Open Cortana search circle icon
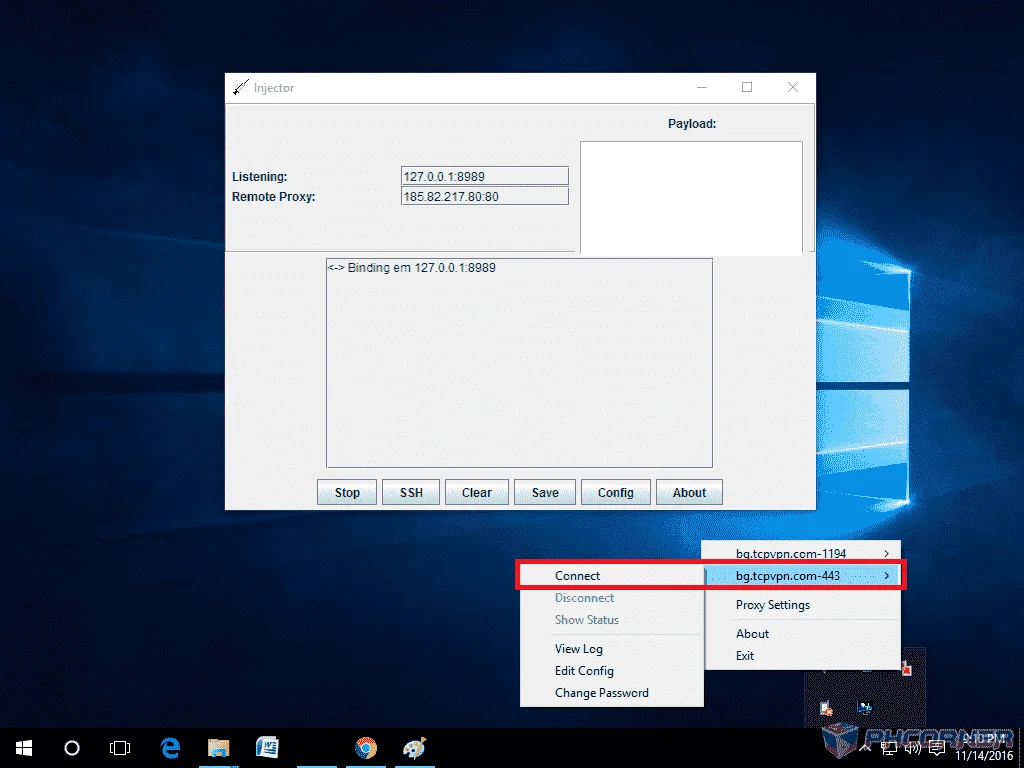1024x768 pixels. [x=72, y=748]
